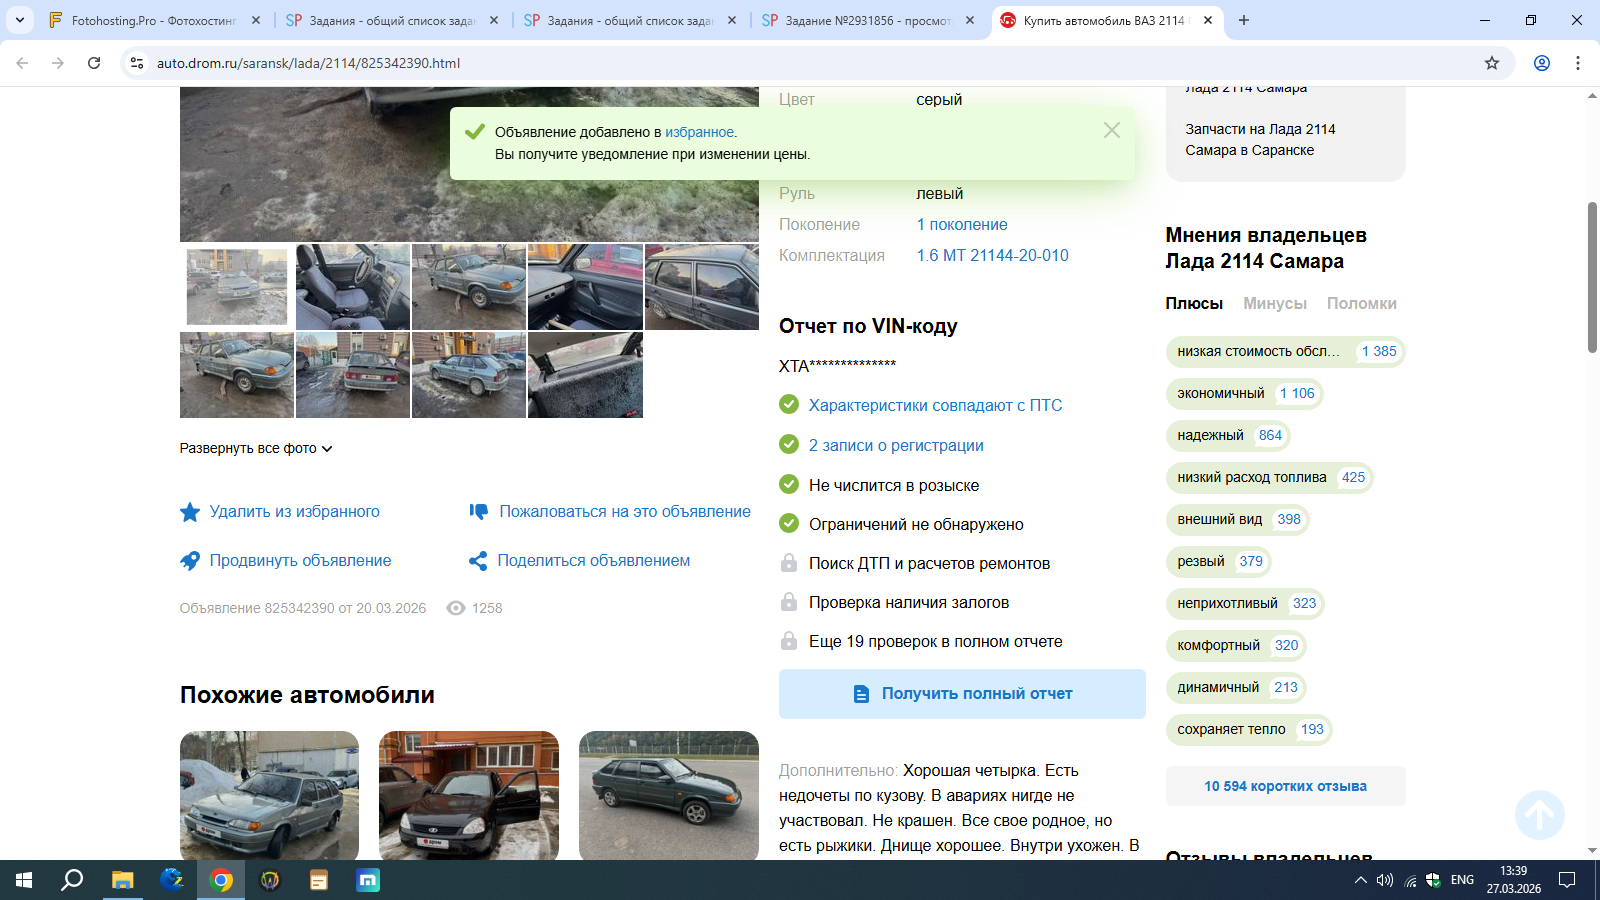The width and height of the screenshot is (1600, 900).
Task: Click the thumbs-down complaint icon
Action: [x=479, y=512]
